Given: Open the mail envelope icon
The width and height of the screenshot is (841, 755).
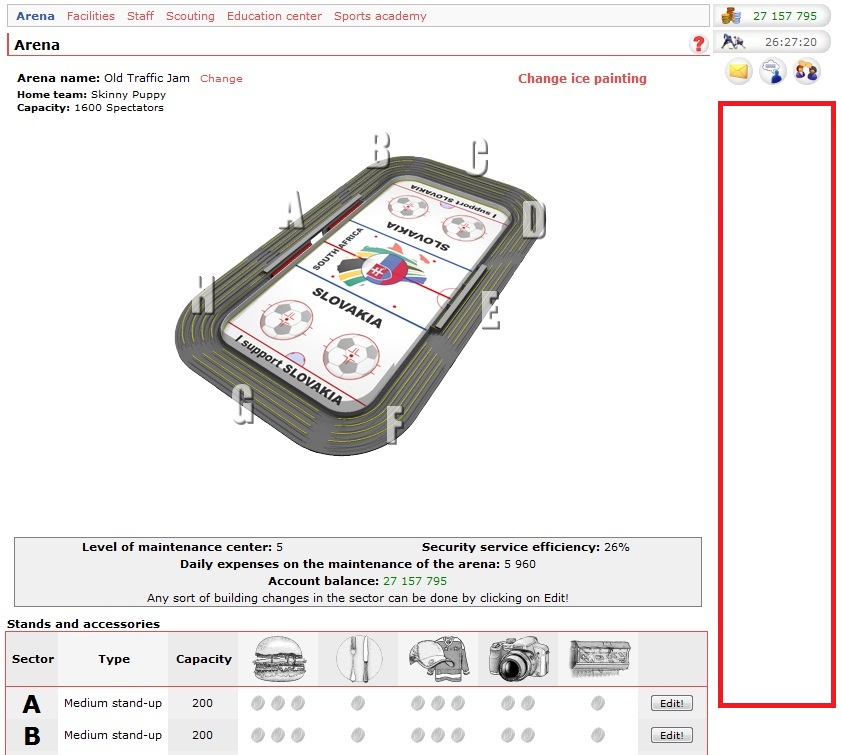Looking at the screenshot, I should (739, 71).
